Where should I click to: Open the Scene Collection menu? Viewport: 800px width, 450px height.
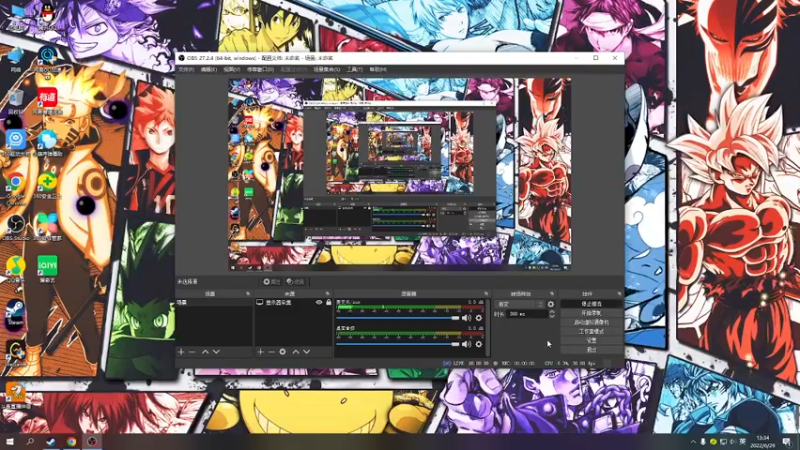coord(327,69)
